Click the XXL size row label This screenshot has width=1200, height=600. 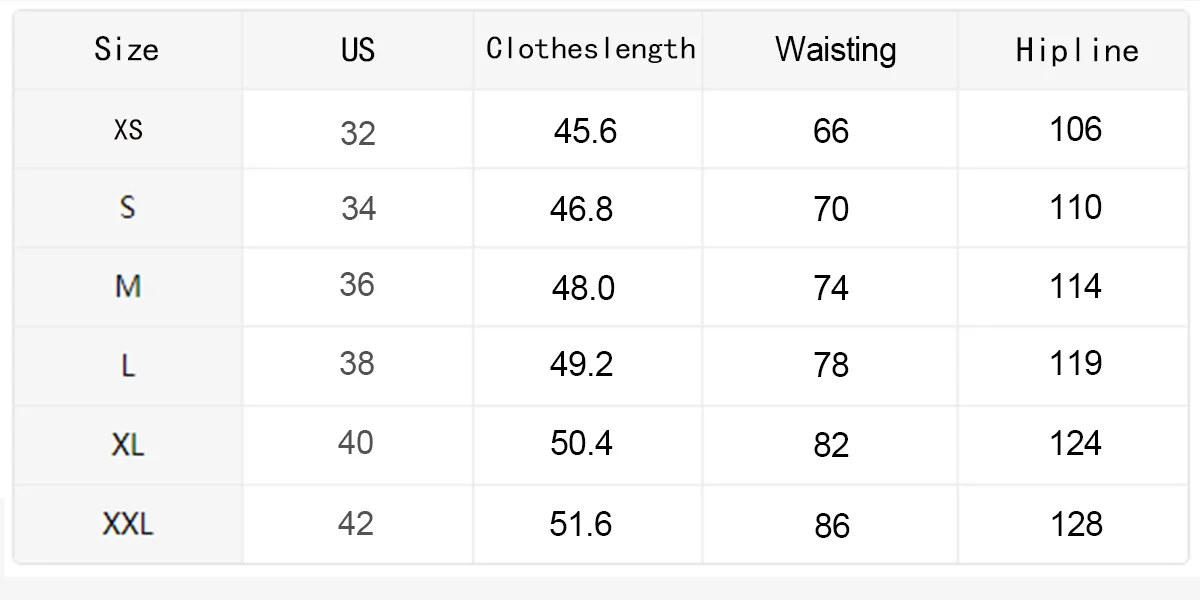click(x=128, y=524)
